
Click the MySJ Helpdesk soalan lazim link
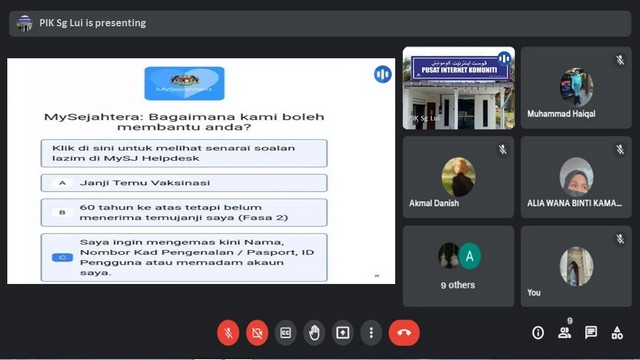(x=184, y=153)
